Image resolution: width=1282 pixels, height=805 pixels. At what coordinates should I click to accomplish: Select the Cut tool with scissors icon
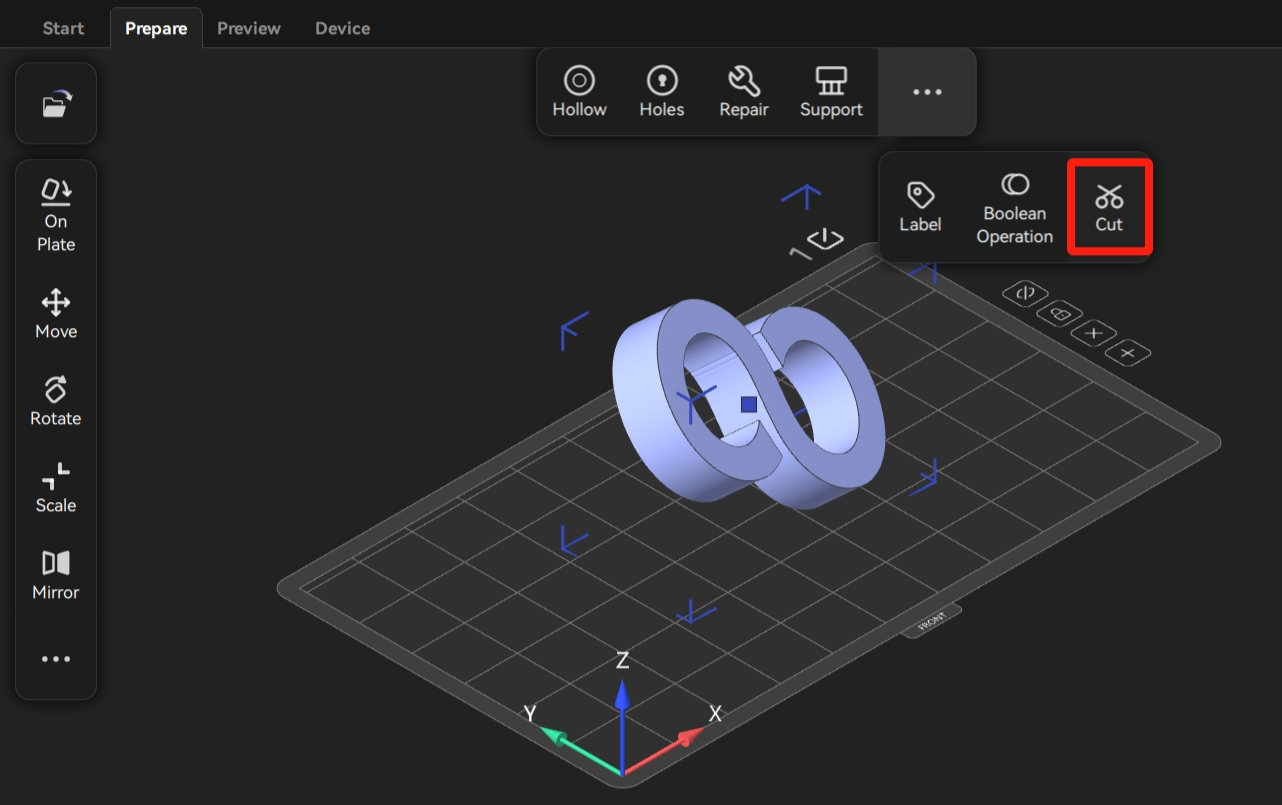pyautogui.click(x=1109, y=207)
